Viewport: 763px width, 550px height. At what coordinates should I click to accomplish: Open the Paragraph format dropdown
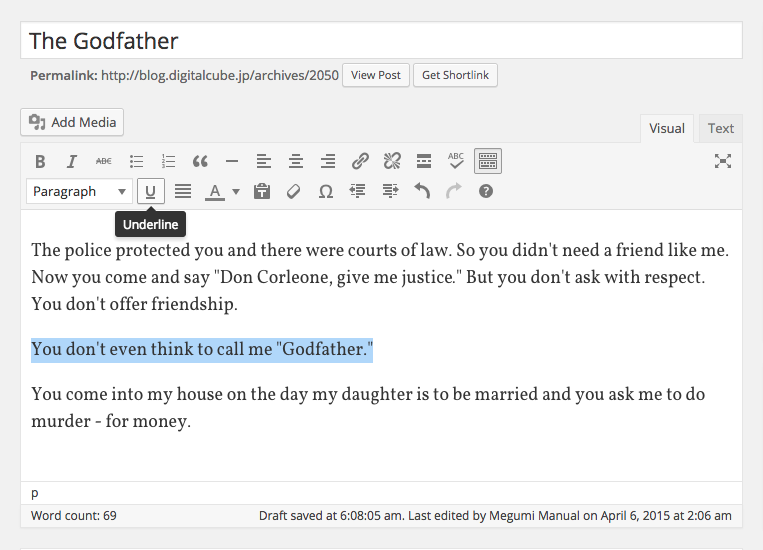point(80,191)
